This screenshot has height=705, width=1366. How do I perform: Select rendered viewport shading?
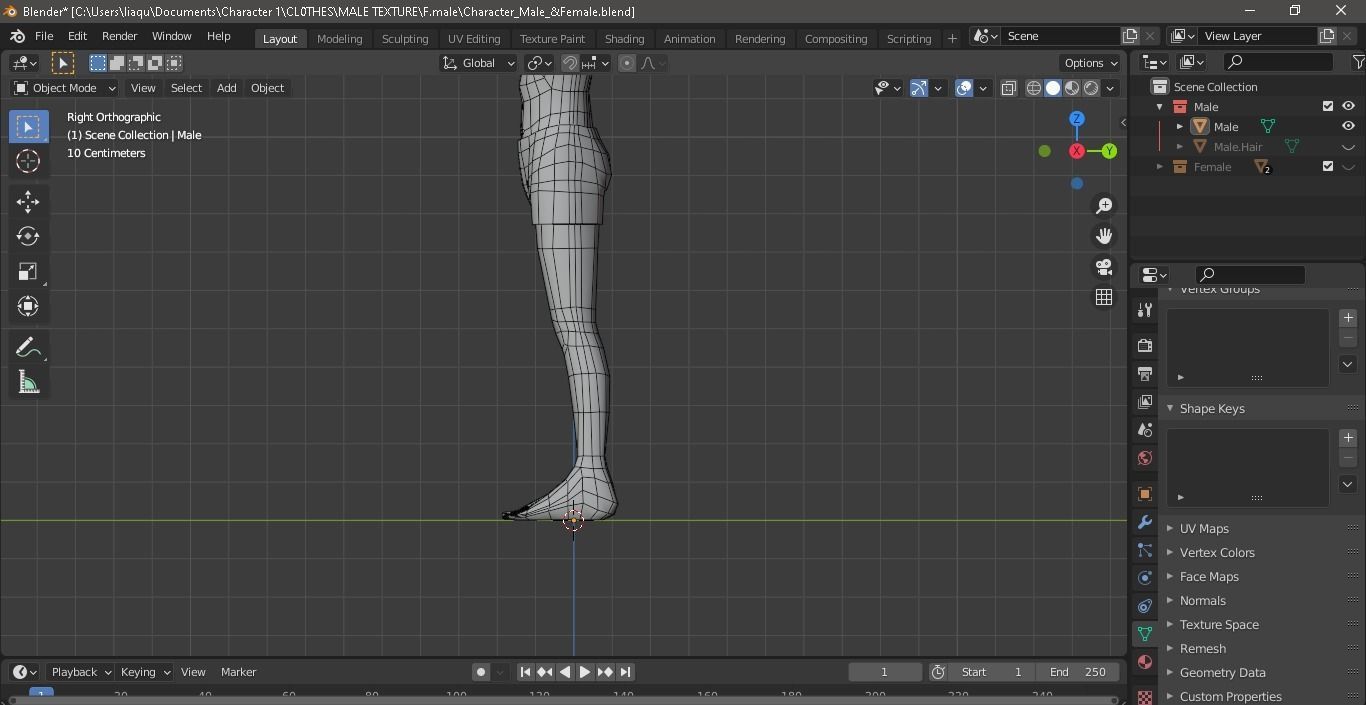1091,88
